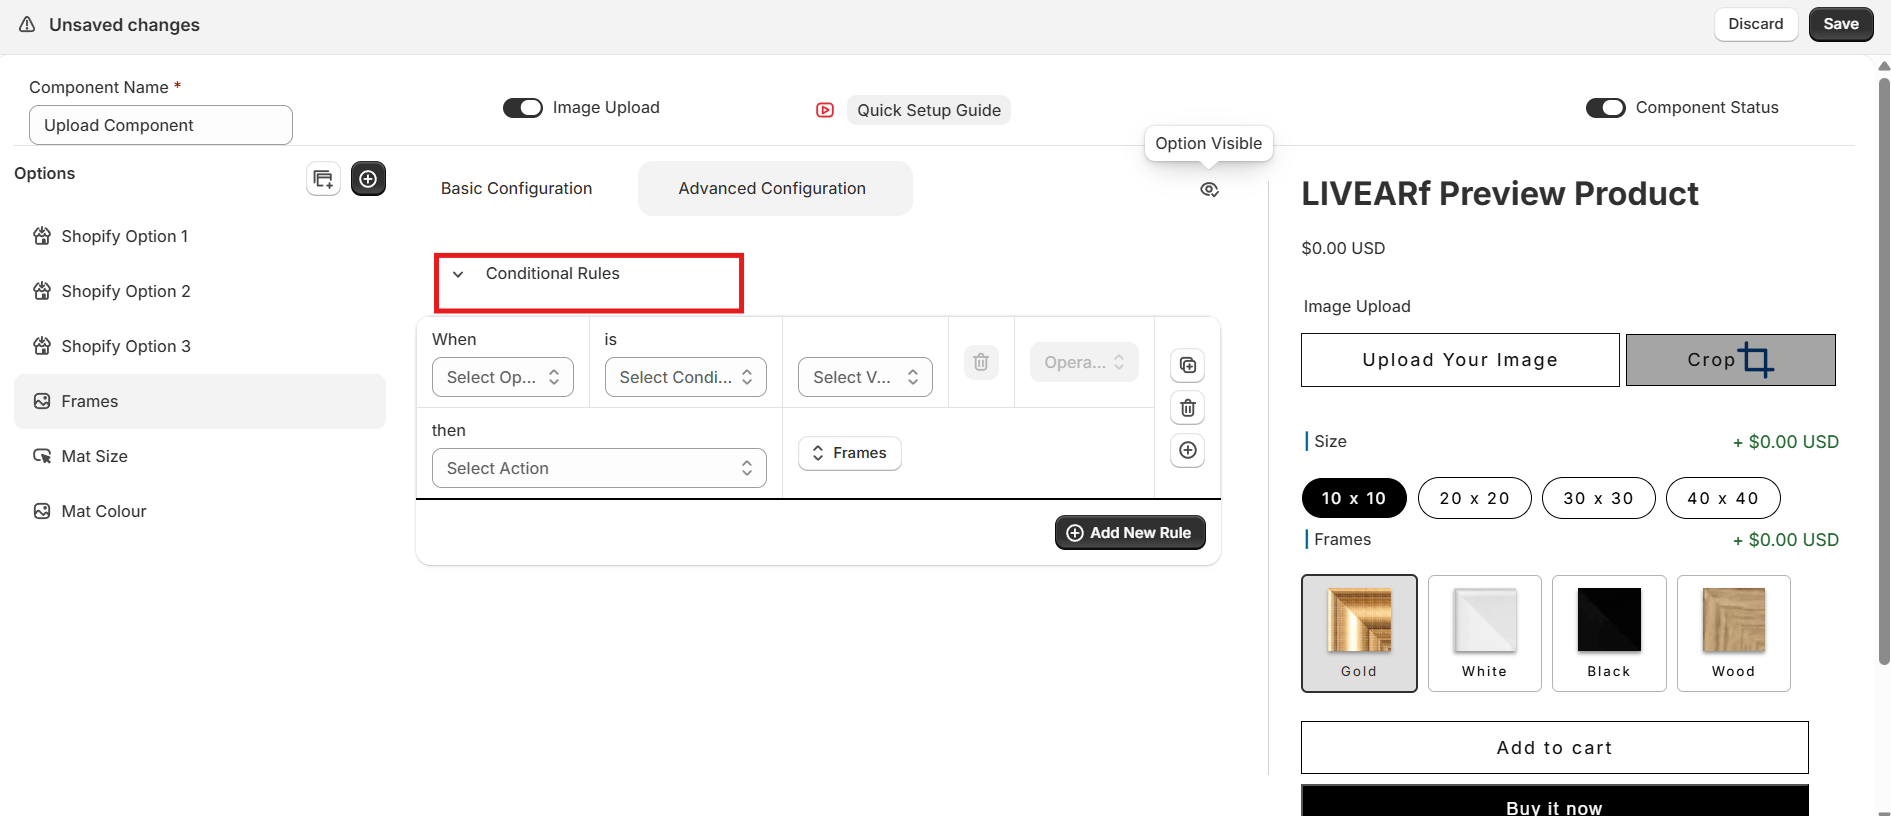The width and height of the screenshot is (1891, 816).
Task: Click the Shopify Option 3 icon
Action: point(42,346)
